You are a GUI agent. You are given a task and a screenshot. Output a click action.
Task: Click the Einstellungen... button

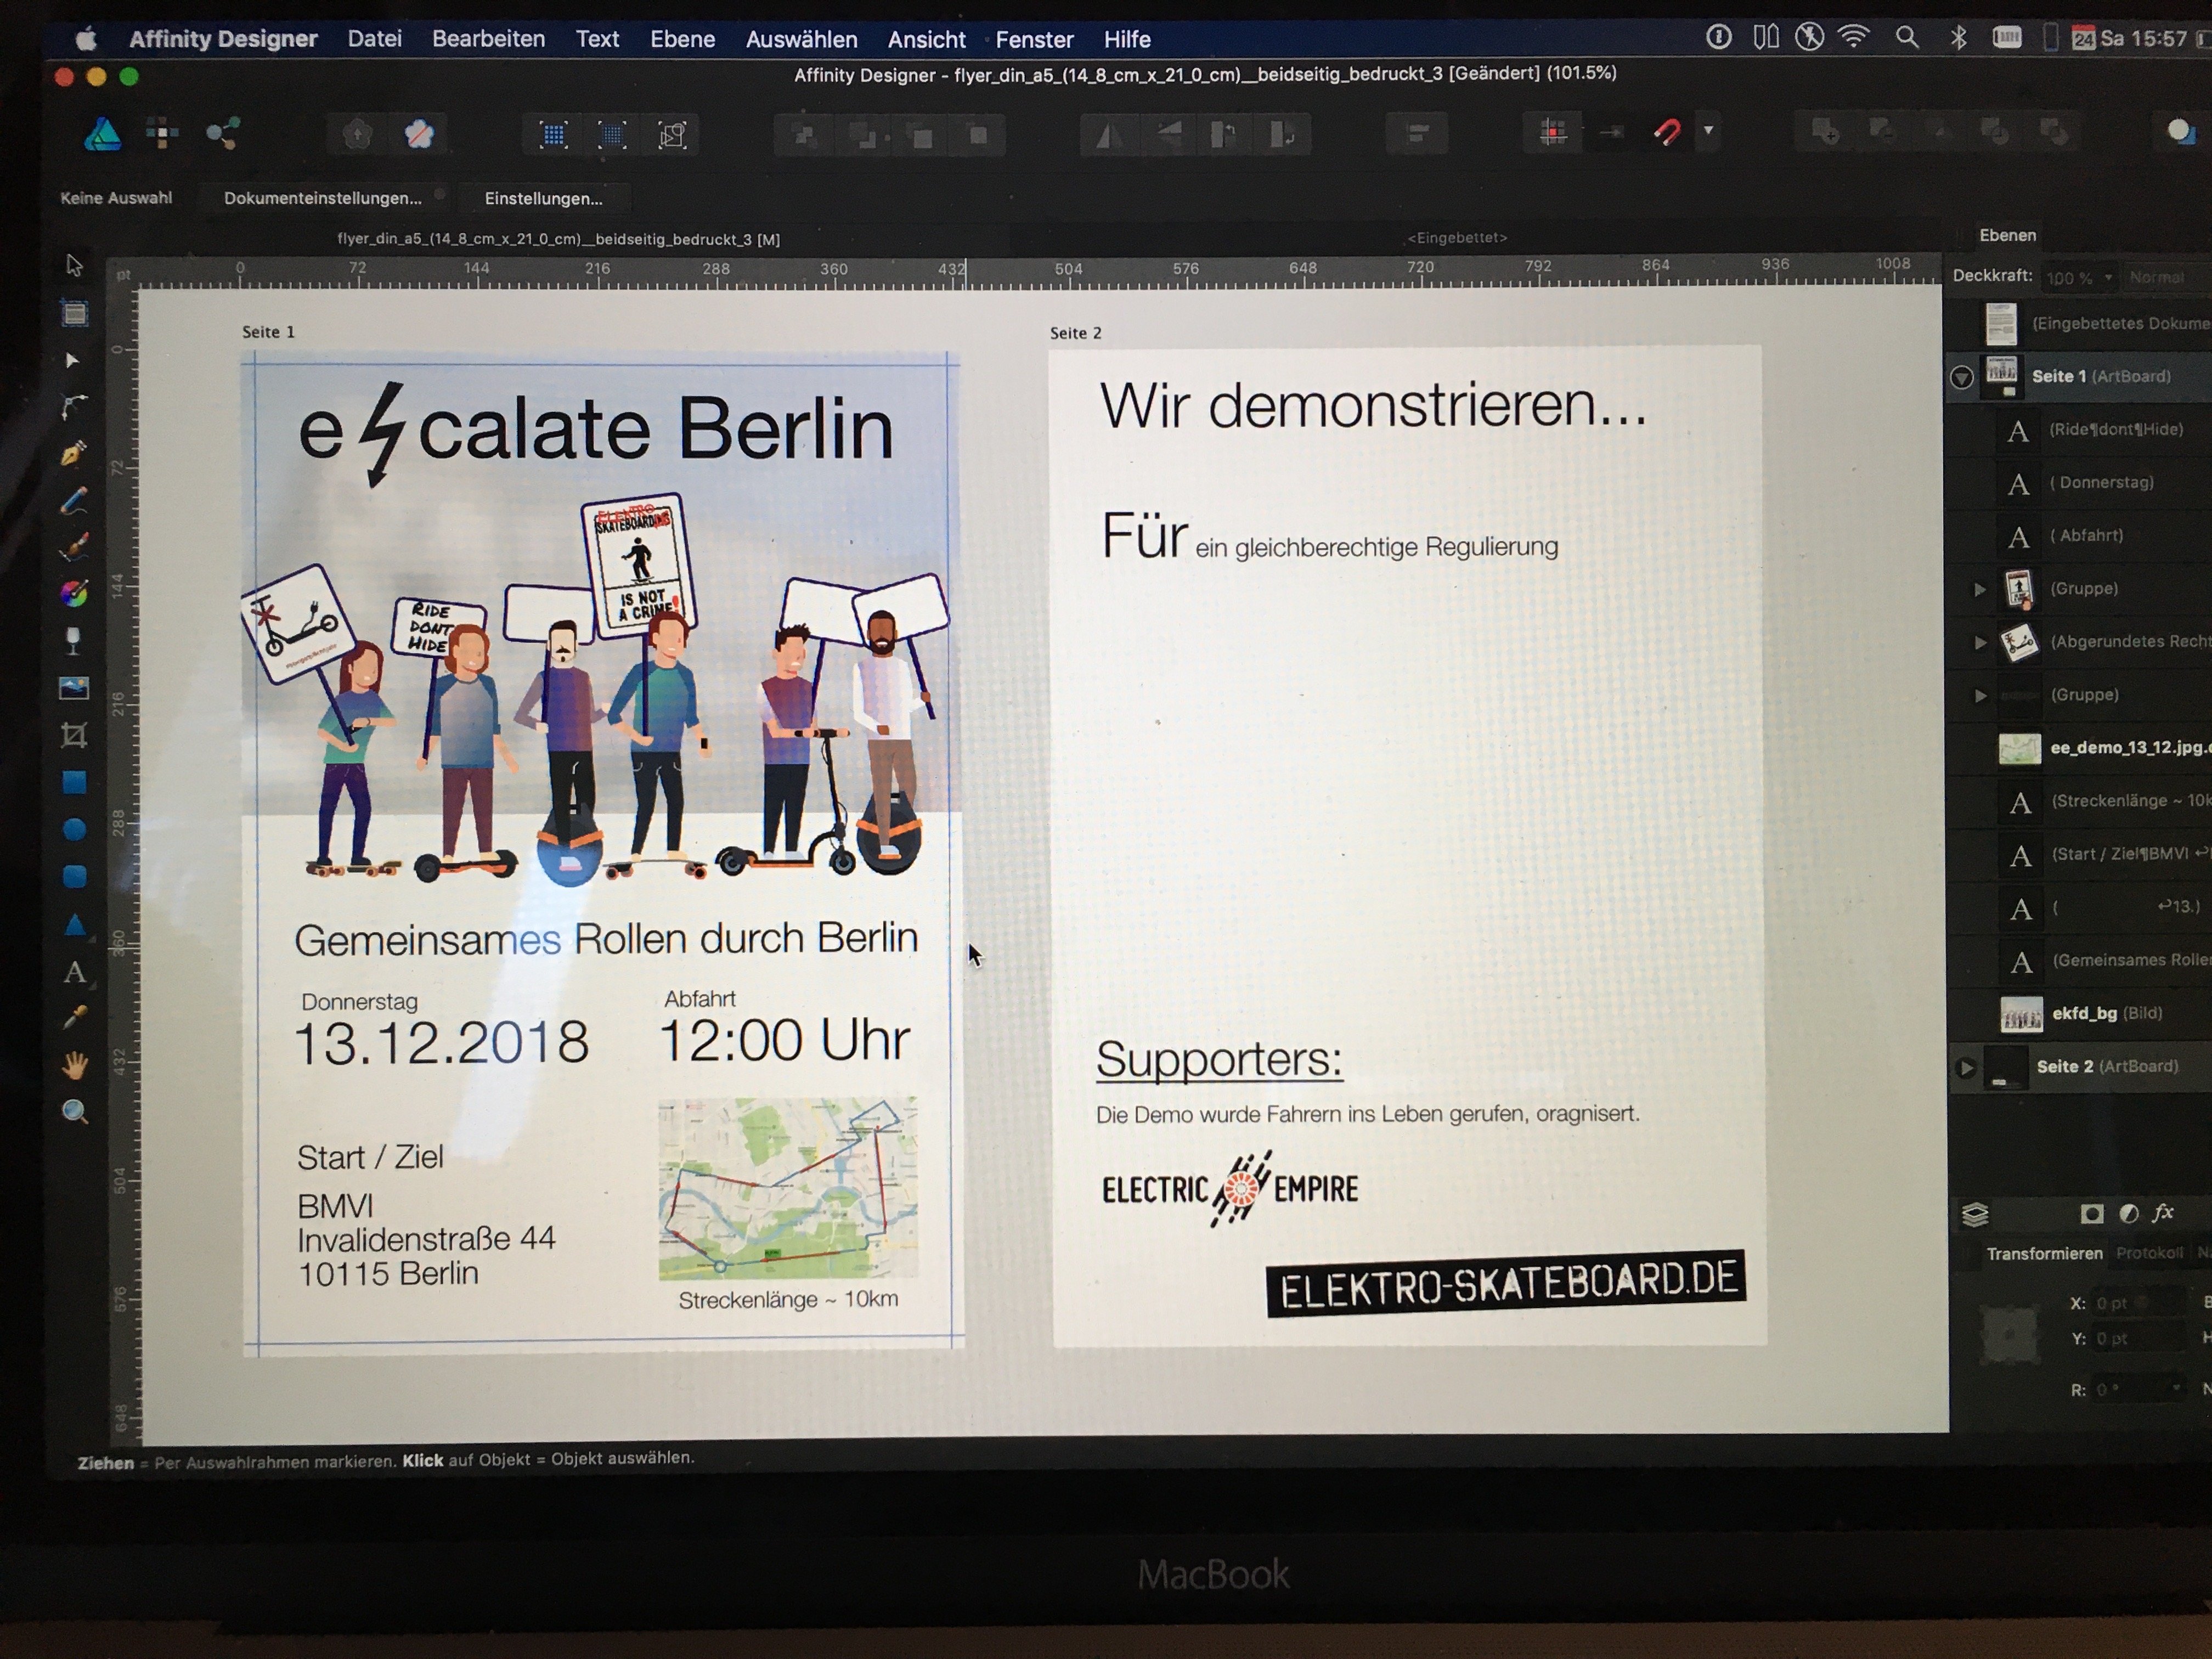click(543, 198)
